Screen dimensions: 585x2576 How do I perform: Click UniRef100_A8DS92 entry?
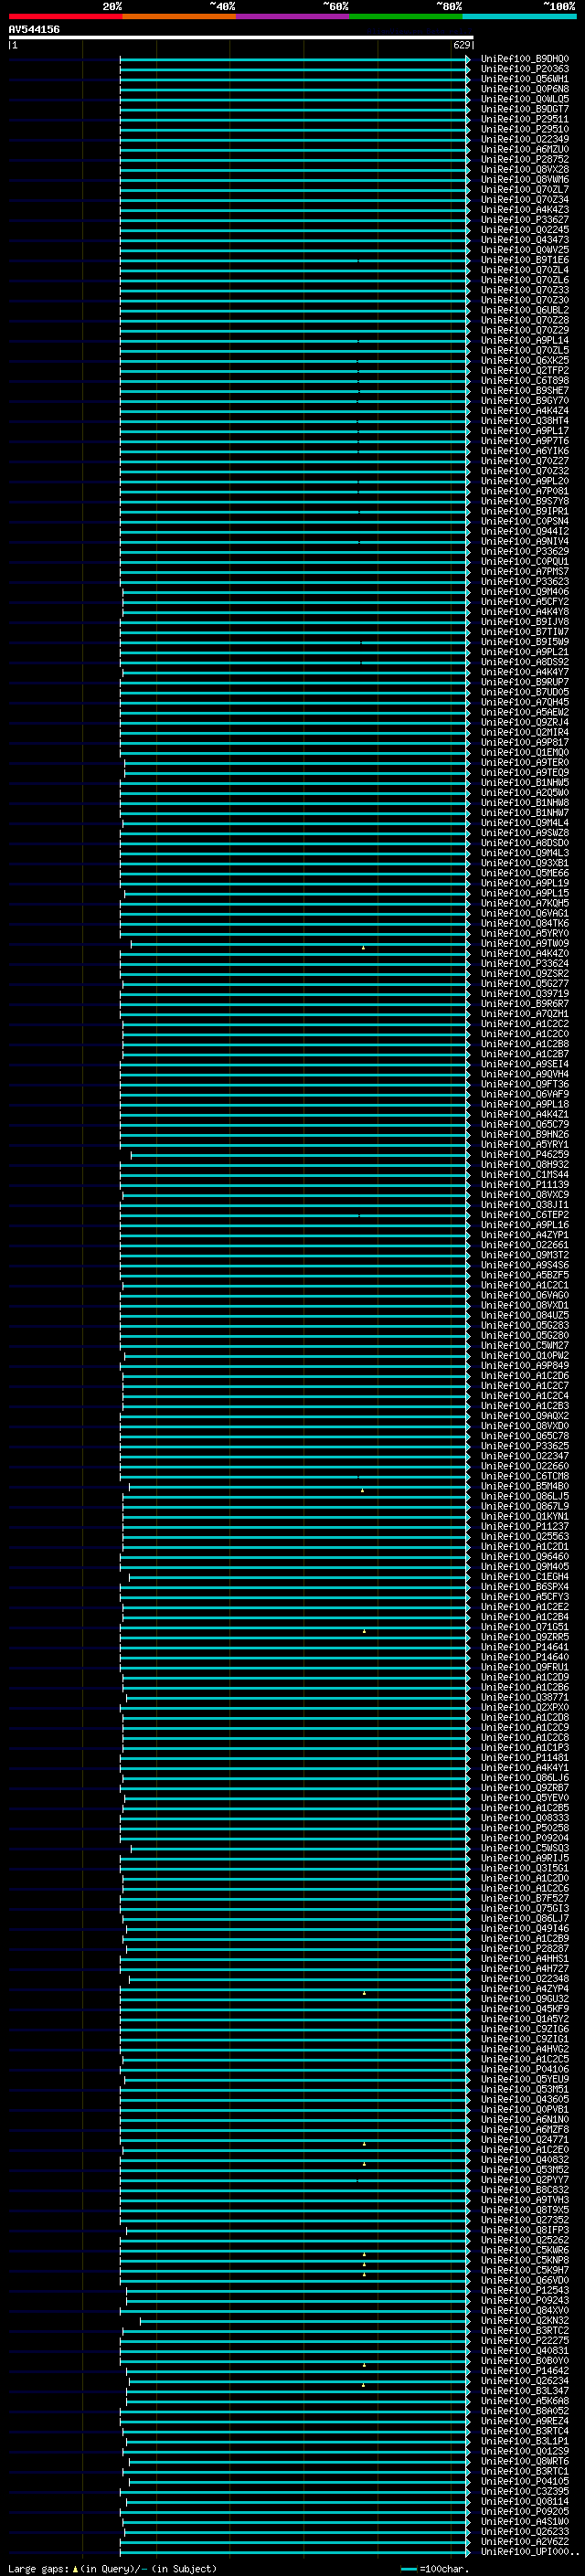pos(524,662)
